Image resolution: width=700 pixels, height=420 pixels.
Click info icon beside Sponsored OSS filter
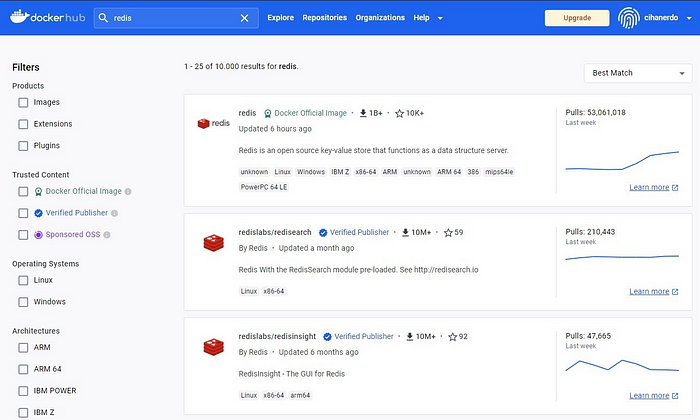pyautogui.click(x=107, y=235)
